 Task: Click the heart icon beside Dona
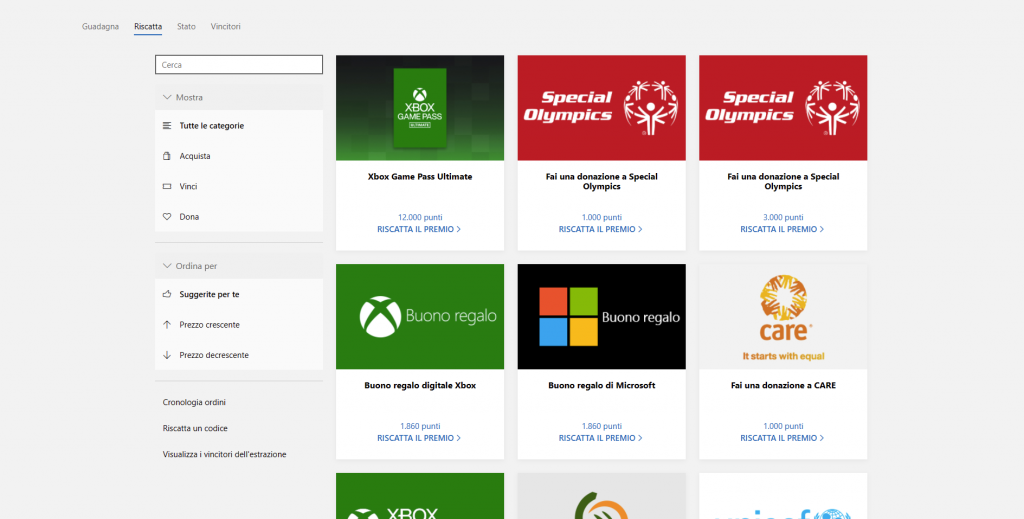pos(167,216)
